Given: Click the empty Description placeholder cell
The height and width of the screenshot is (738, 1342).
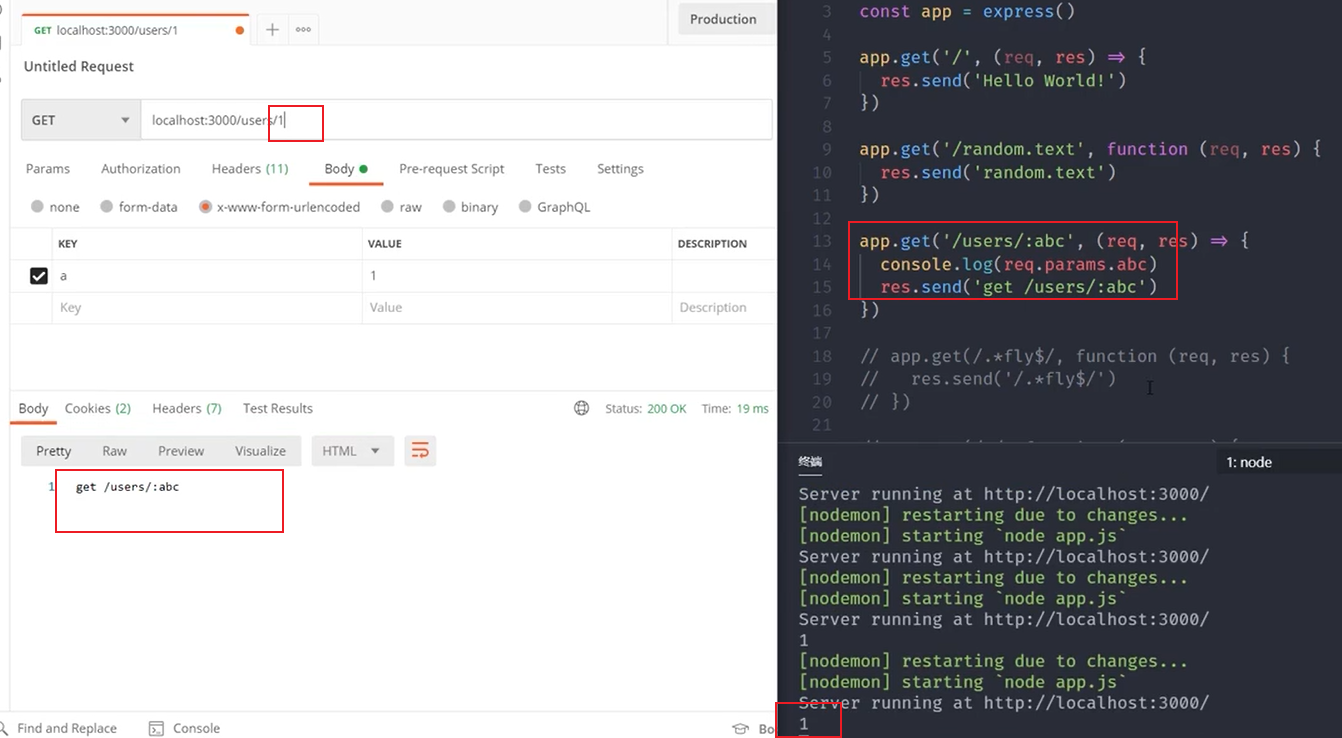Looking at the screenshot, I should [x=723, y=308].
